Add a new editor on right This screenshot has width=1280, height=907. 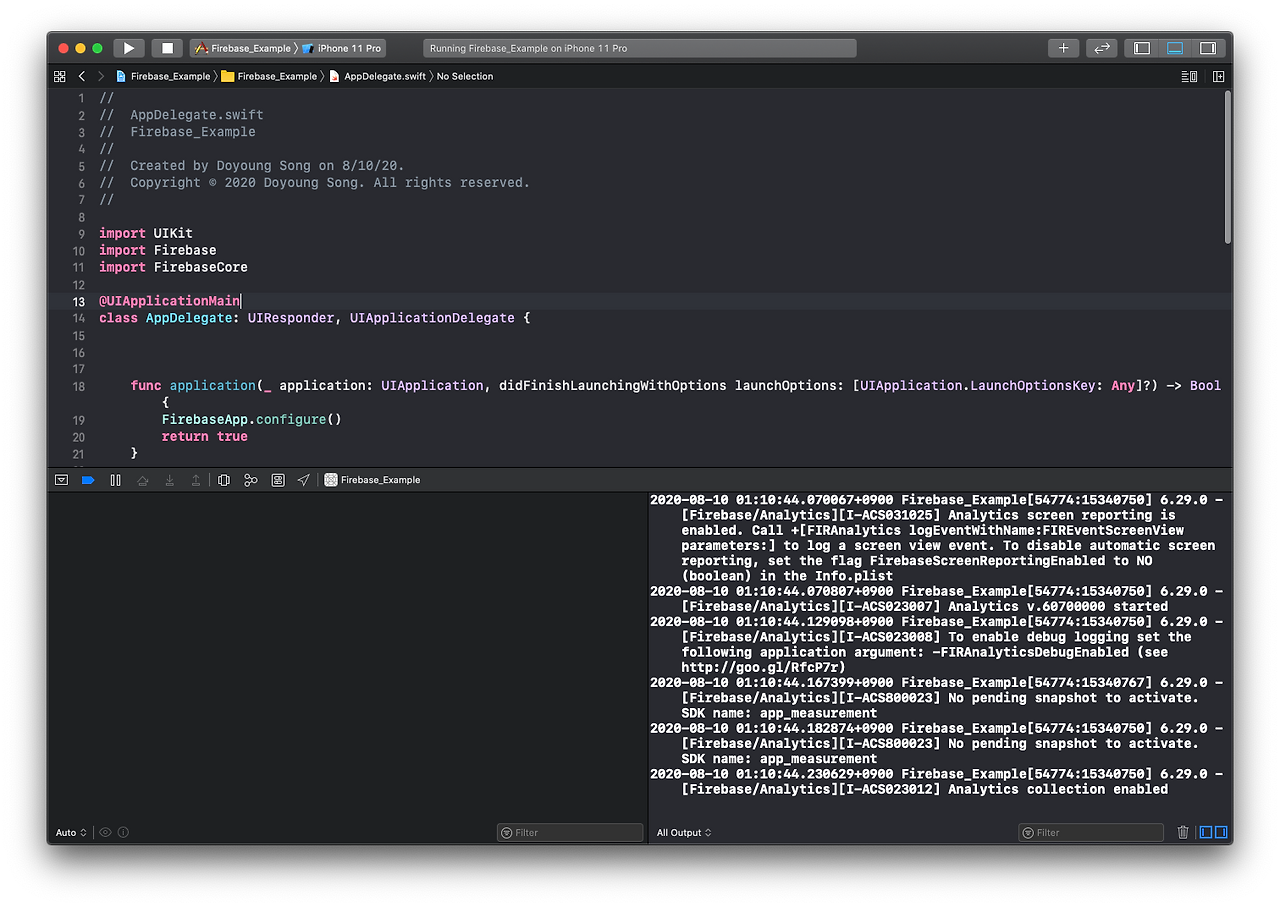1218,76
